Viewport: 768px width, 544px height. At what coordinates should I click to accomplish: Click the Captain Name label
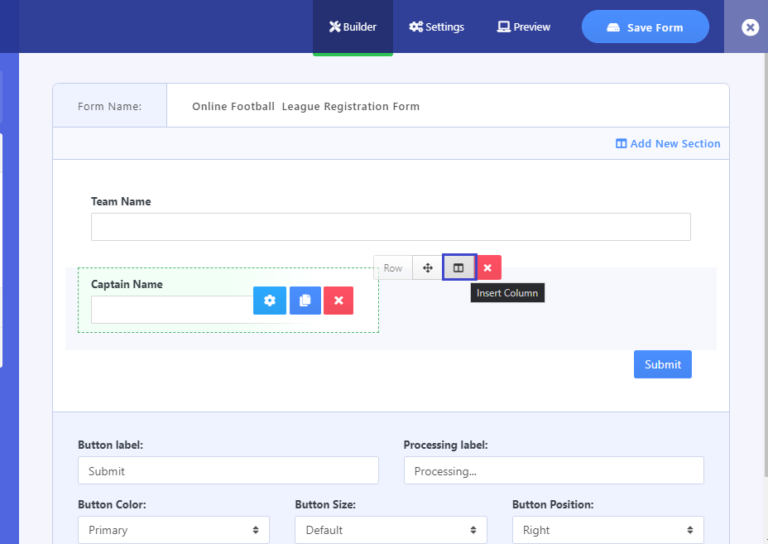click(127, 284)
